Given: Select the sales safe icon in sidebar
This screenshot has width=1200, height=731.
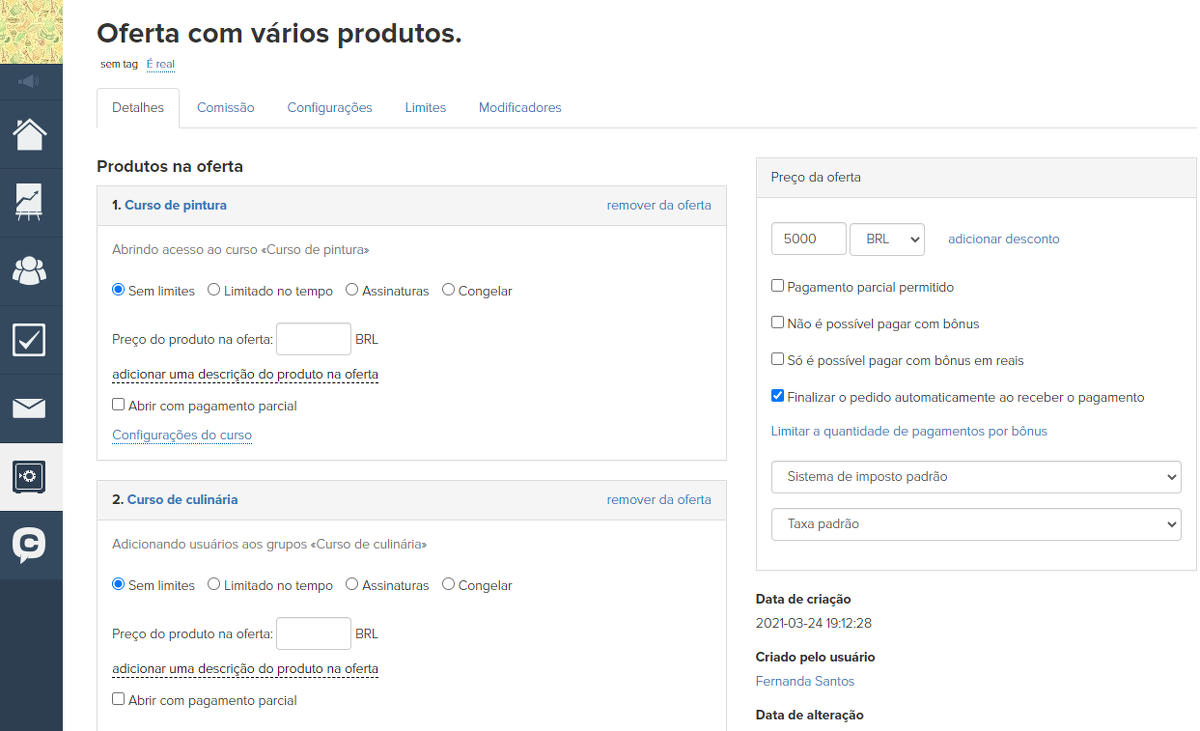Looking at the screenshot, I should pos(30,477).
